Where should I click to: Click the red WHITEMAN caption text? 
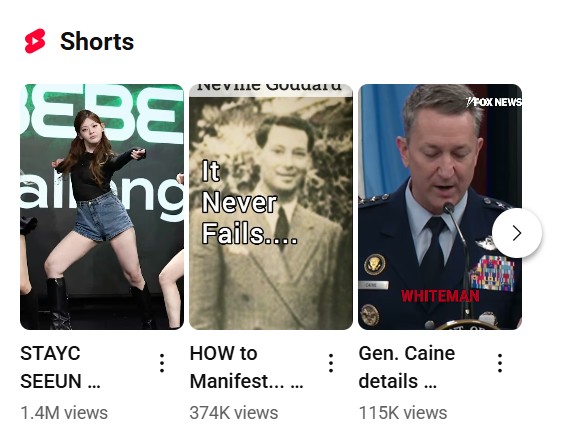point(440,296)
